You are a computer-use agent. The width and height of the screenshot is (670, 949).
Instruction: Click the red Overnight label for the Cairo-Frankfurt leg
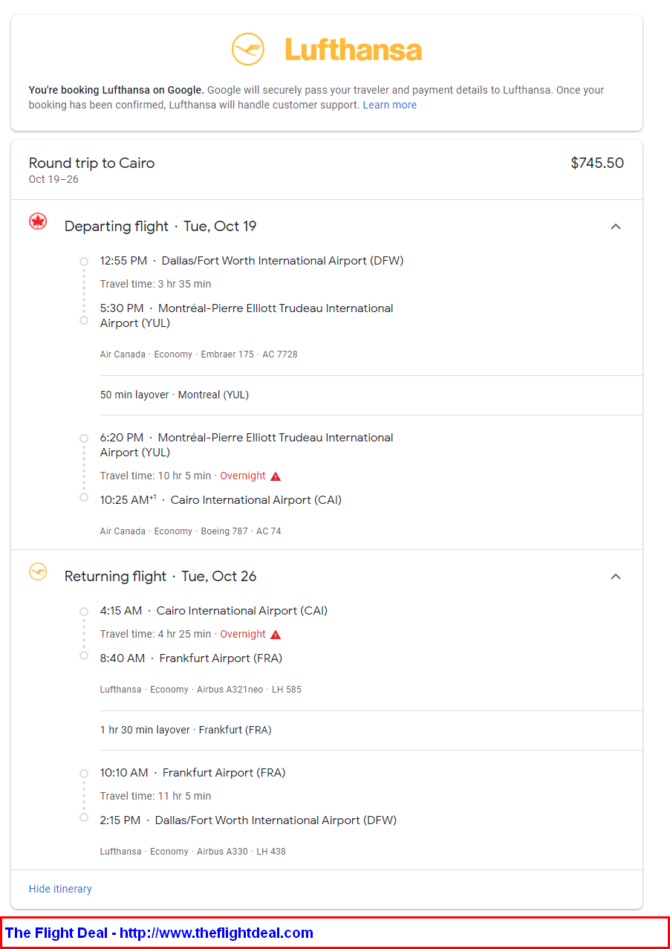(x=243, y=634)
